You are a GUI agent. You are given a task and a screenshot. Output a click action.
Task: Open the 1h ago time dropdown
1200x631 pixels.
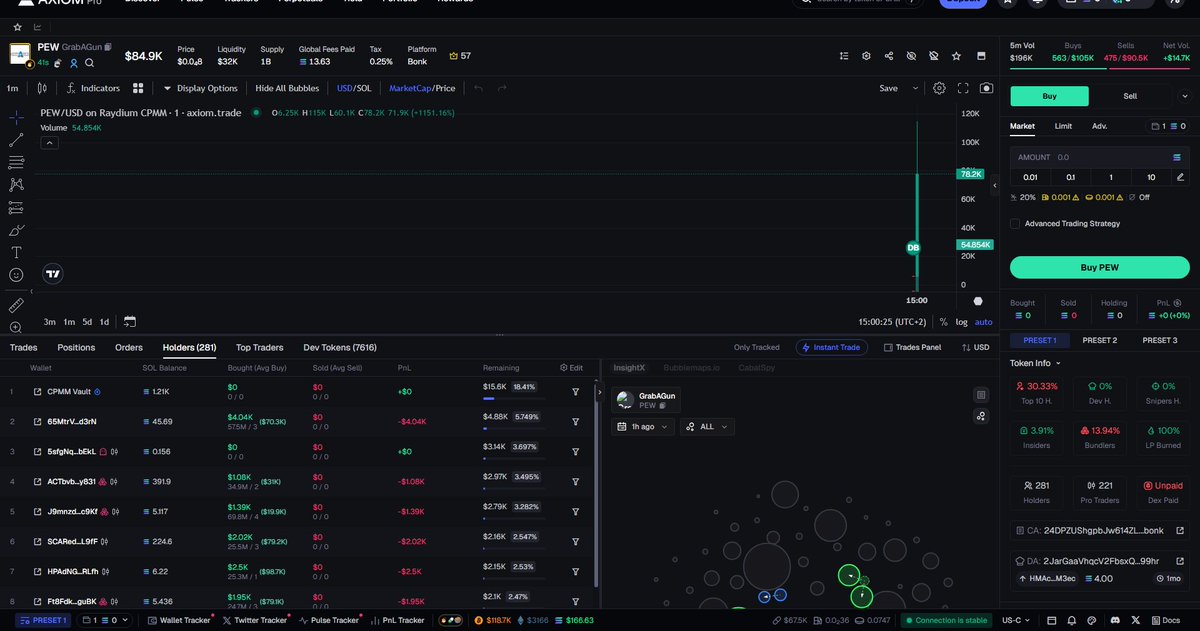644,426
